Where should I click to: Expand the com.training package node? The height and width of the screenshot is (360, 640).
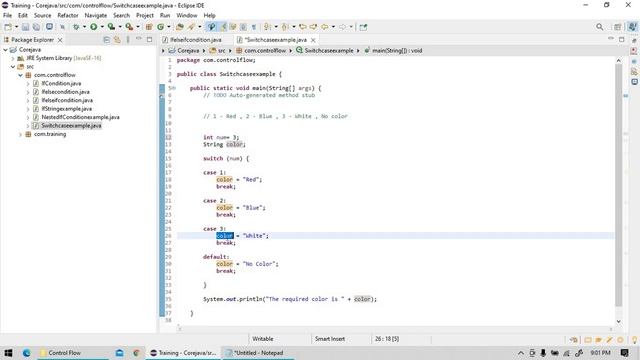[20, 134]
